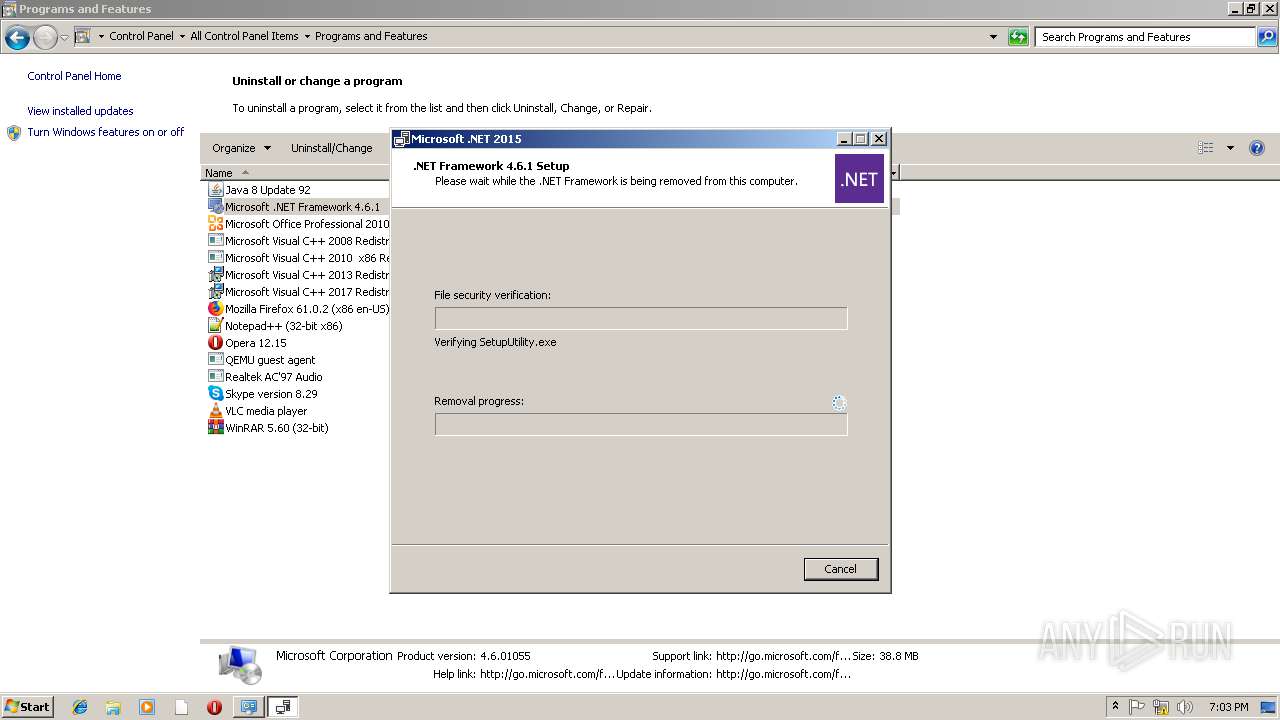The height and width of the screenshot is (720, 1280).
Task: Expand dropdown arrow after All Control Panel Items
Action: point(307,36)
